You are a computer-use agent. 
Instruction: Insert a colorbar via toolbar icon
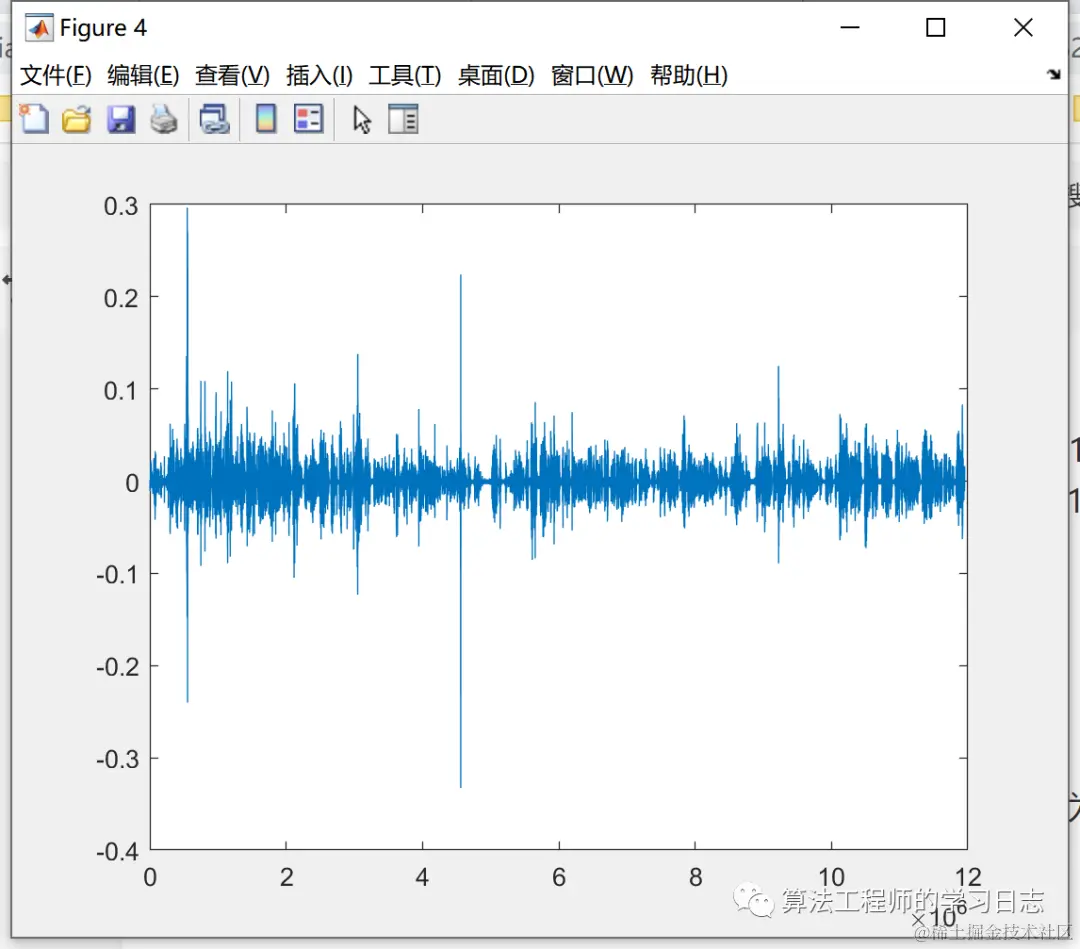(266, 119)
